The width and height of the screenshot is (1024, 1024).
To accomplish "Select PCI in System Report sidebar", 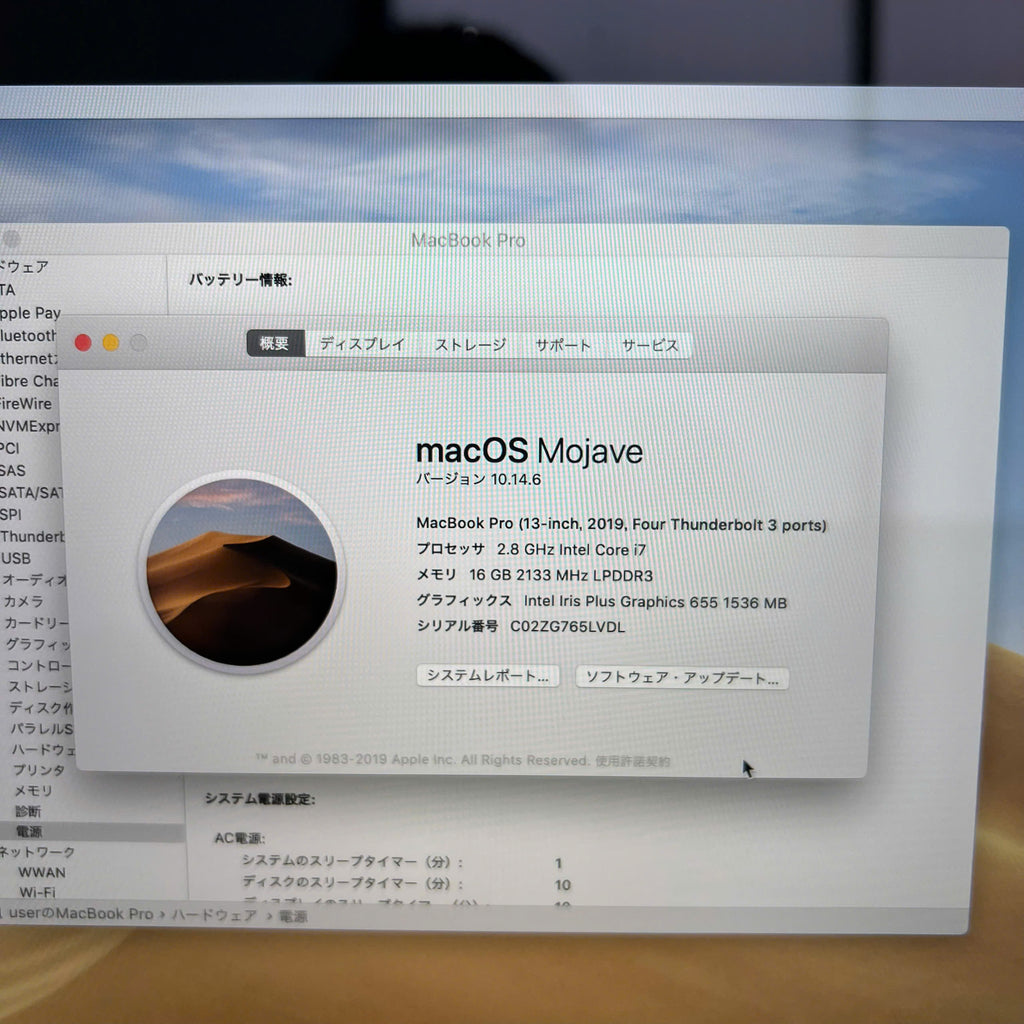I will pyautogui.click(x=10, y=449).
